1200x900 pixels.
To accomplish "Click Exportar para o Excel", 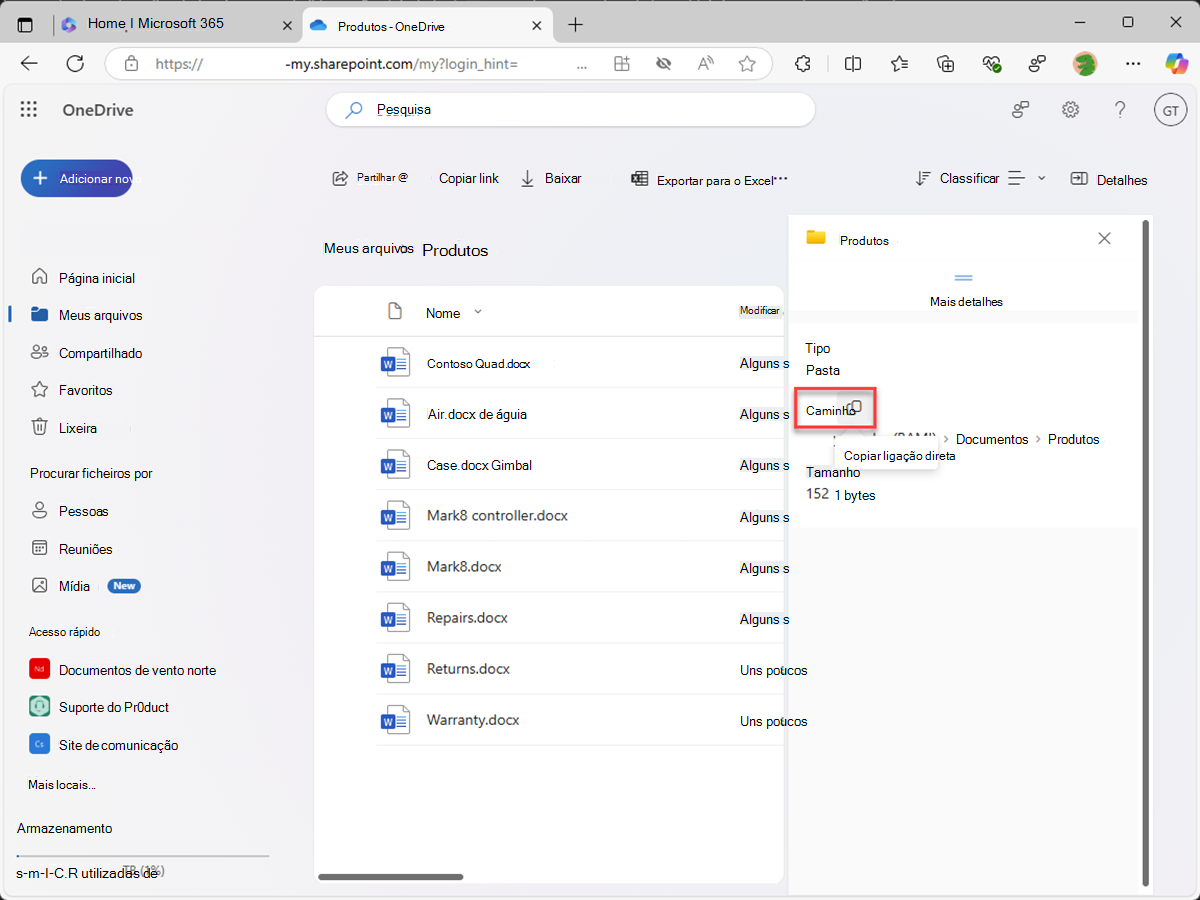I will coord(703,180).
